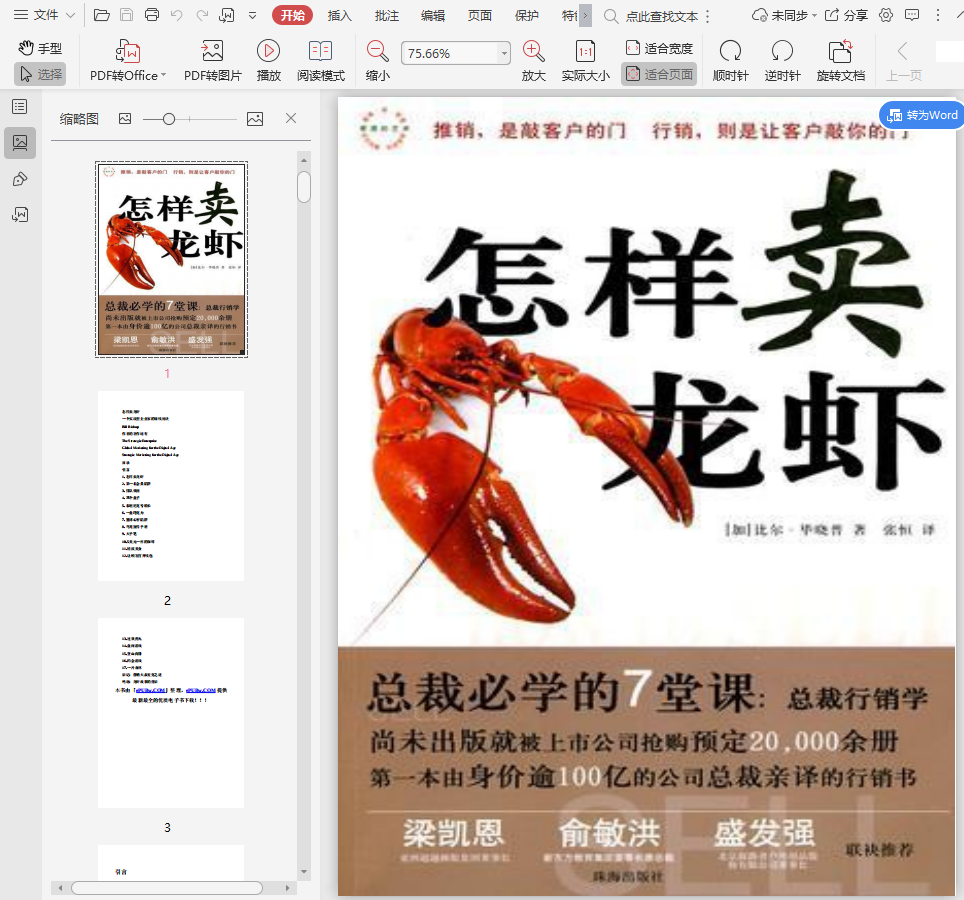Image resolution: width=964 pixels, height=900 pixels.
Task: Open the 批注 annotation tab
Action: coord(386,15)
